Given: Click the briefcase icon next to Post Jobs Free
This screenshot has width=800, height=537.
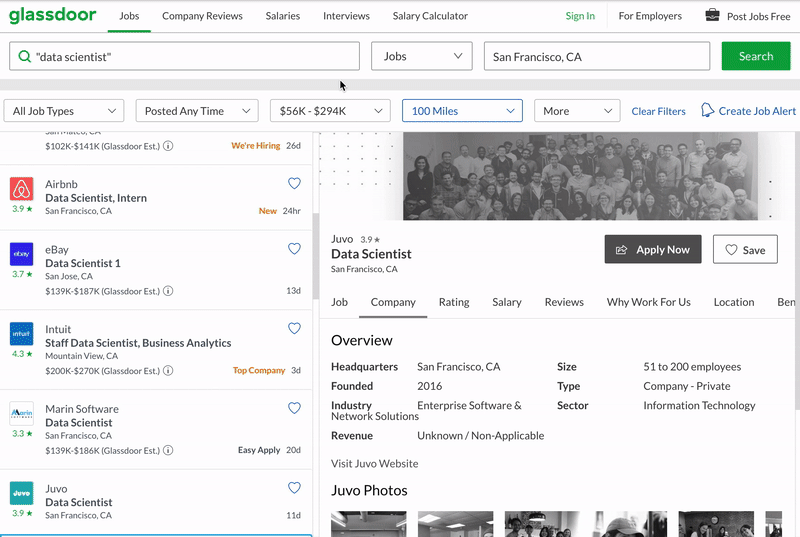Looking at the screenshot, I should [712, 15].
